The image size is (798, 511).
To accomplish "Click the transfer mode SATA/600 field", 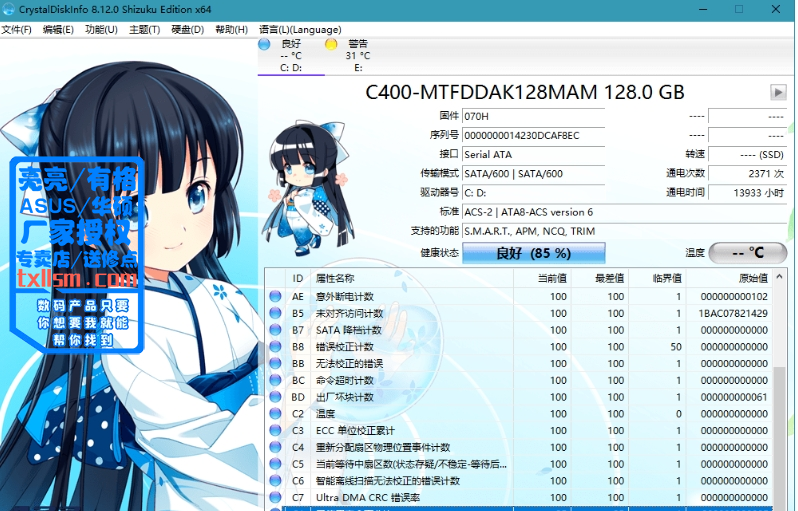I will [533, 174].
